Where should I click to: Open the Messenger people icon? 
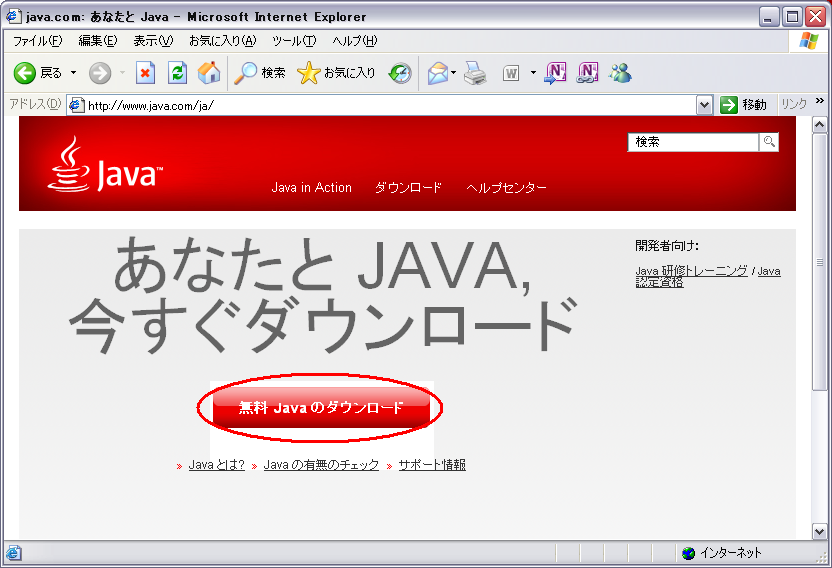point(620,73)
